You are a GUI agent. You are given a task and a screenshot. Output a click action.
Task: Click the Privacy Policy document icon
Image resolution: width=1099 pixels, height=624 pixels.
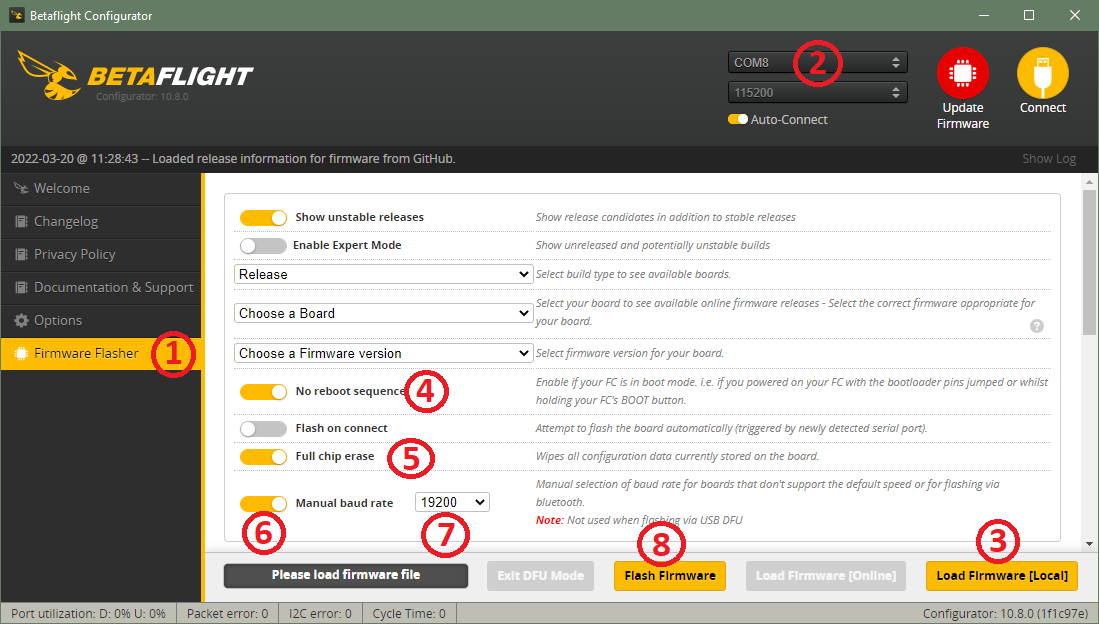(21, 255)
